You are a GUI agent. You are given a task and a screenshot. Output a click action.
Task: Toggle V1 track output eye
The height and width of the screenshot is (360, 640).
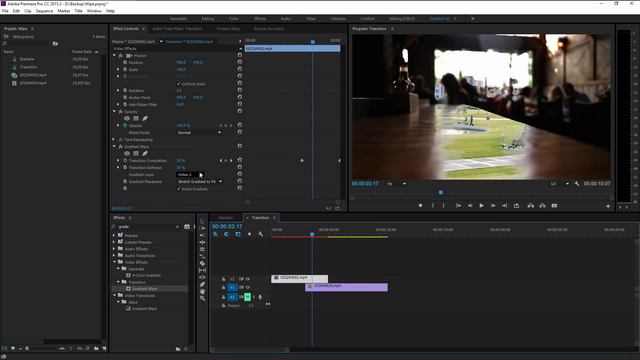247,287
